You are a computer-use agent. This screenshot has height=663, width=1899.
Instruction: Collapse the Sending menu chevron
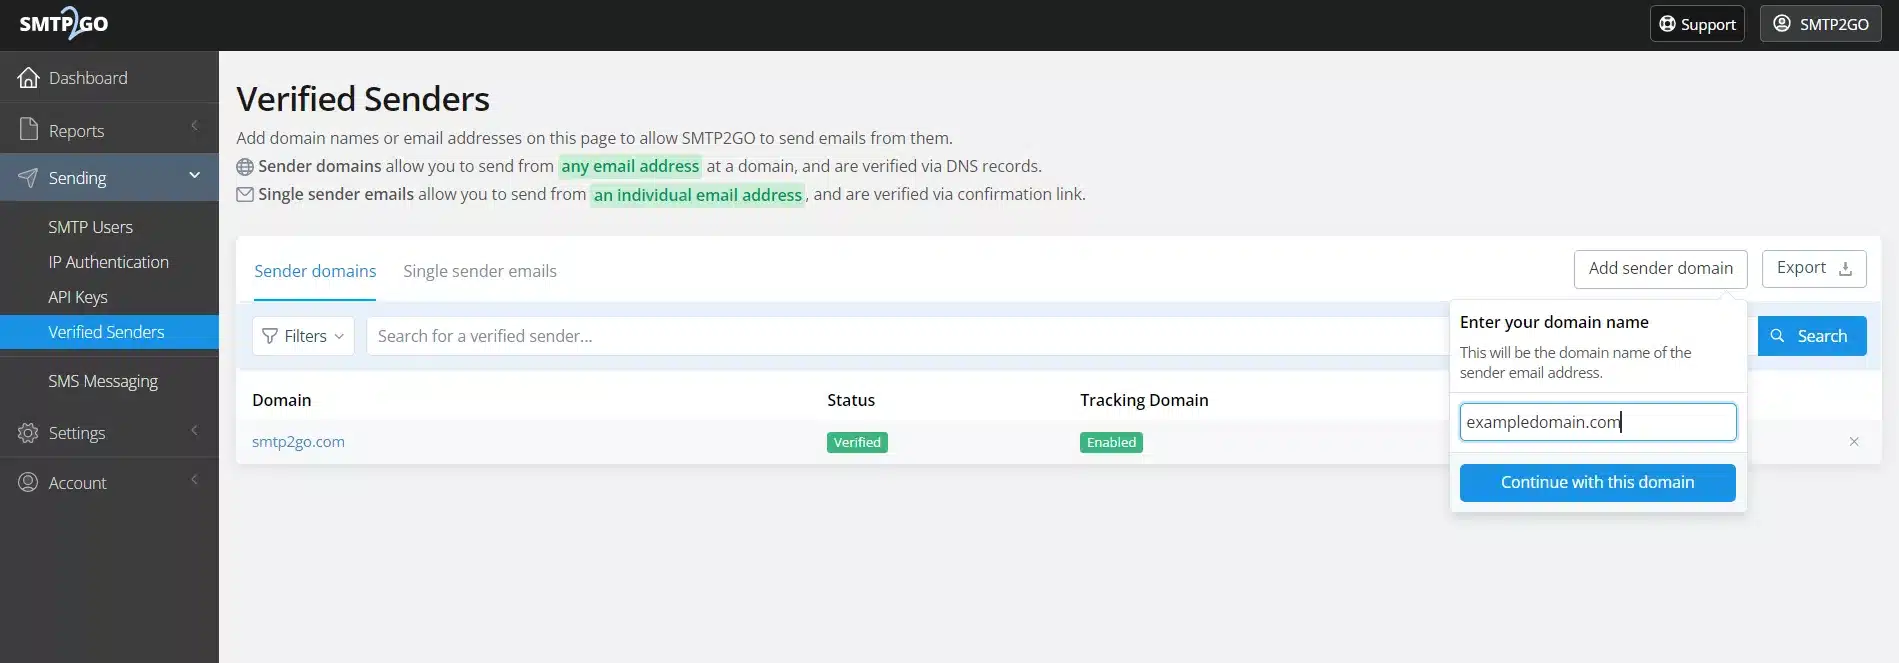click(194, 176)
